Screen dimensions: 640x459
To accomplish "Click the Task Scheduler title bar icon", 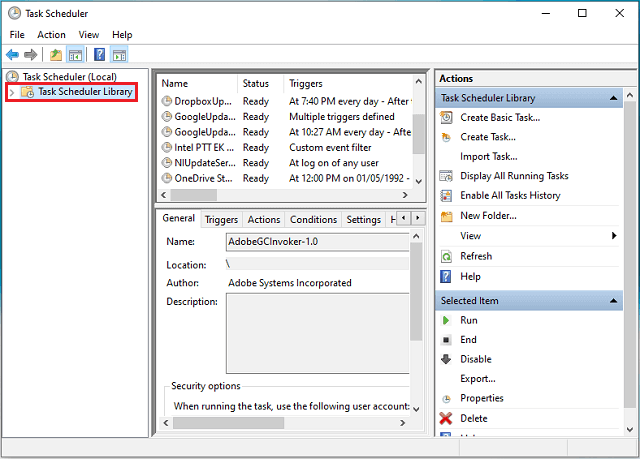I will tap(14, 13).
